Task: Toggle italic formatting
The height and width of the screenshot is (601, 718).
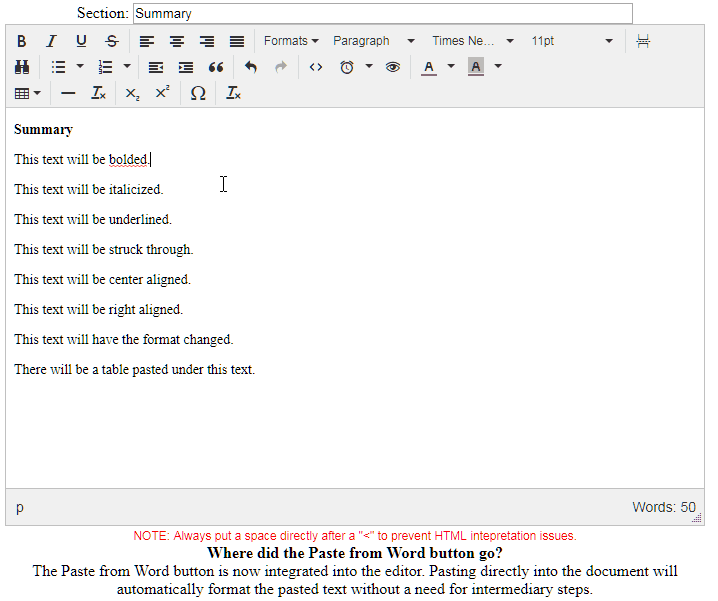Action: tap(51, 41)
